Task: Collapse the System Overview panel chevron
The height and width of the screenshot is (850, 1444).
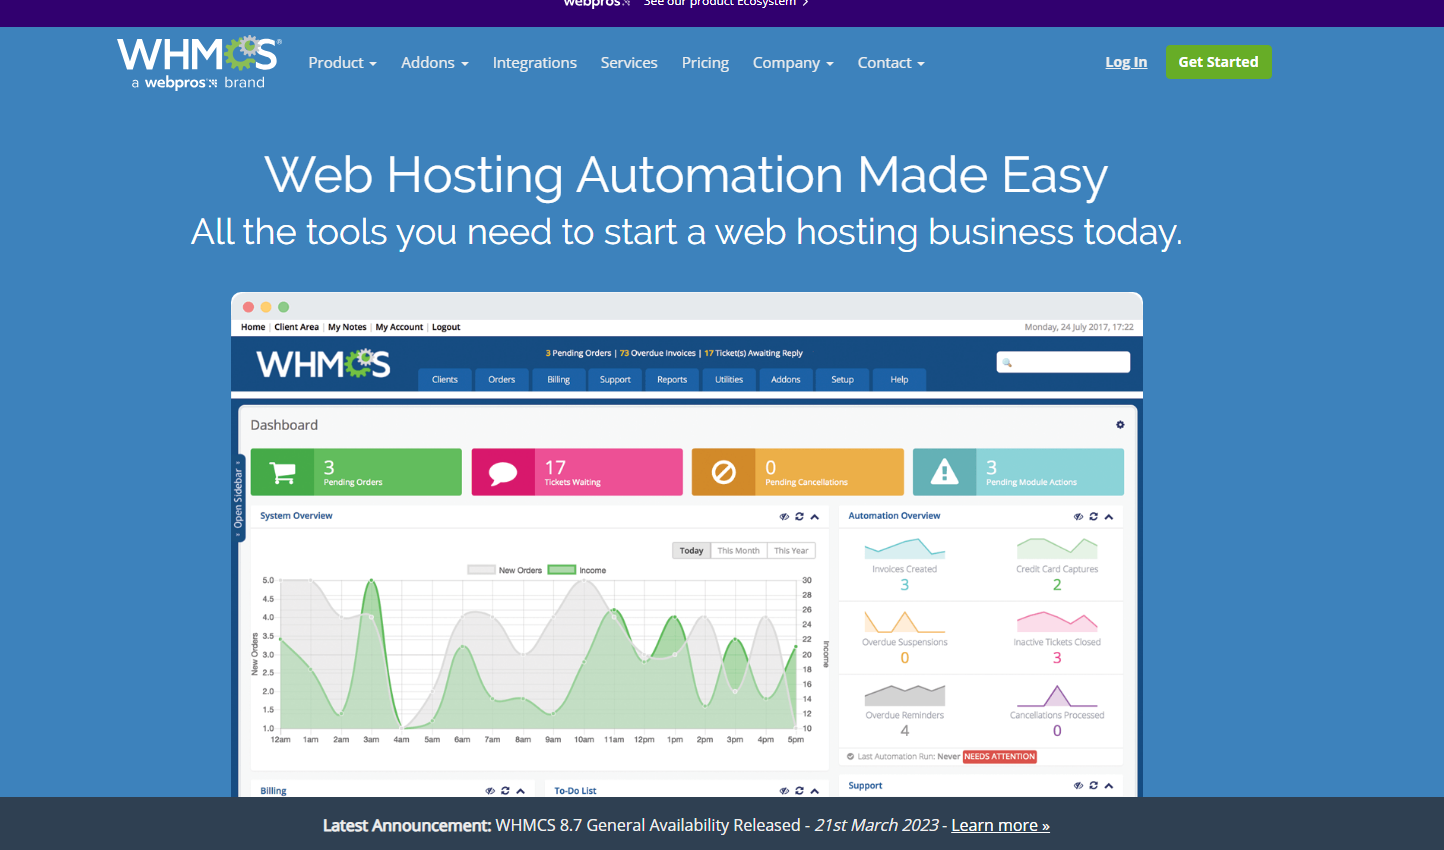Action: click(815, 517)
